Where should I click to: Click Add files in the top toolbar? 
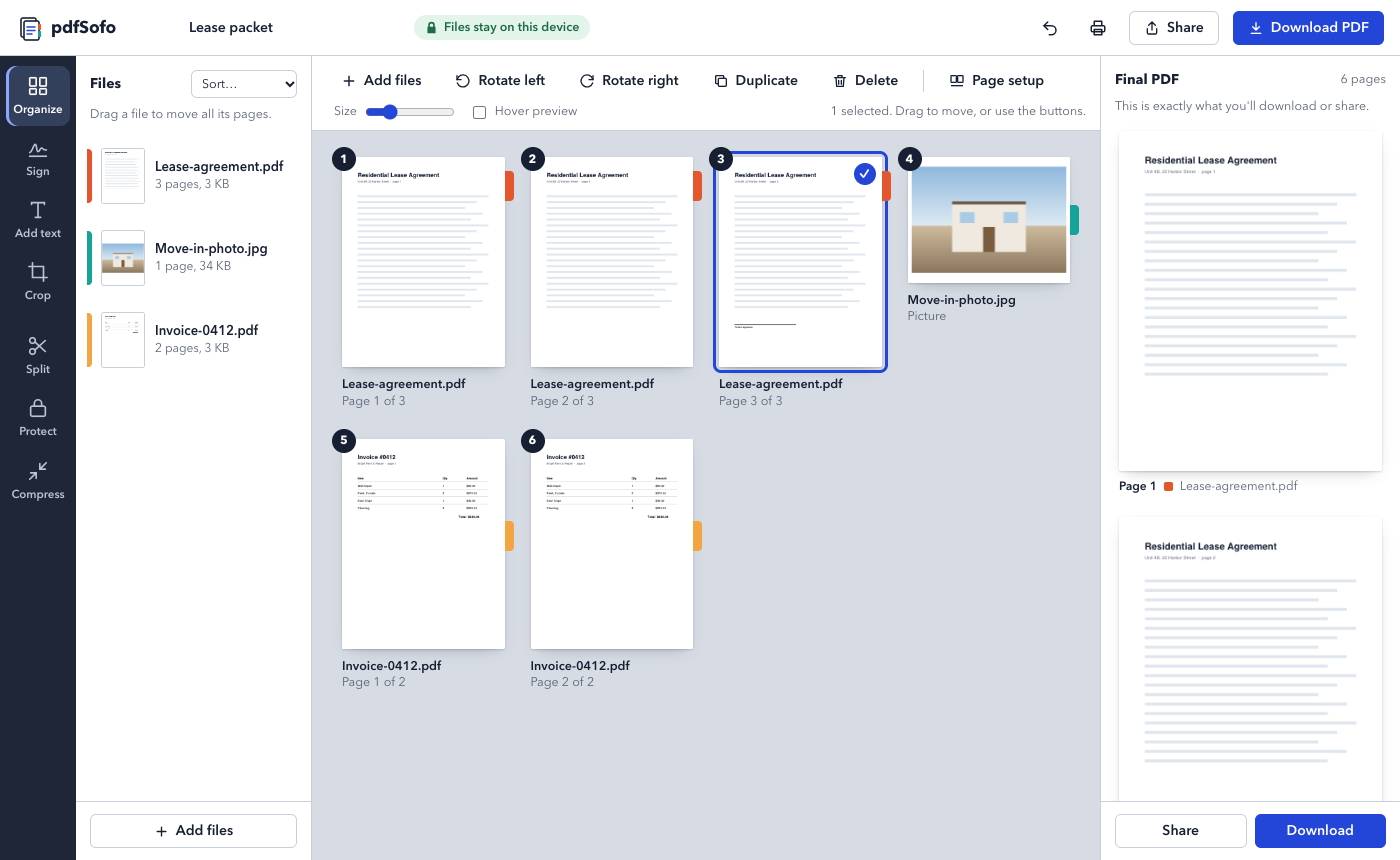click(382, 80)
